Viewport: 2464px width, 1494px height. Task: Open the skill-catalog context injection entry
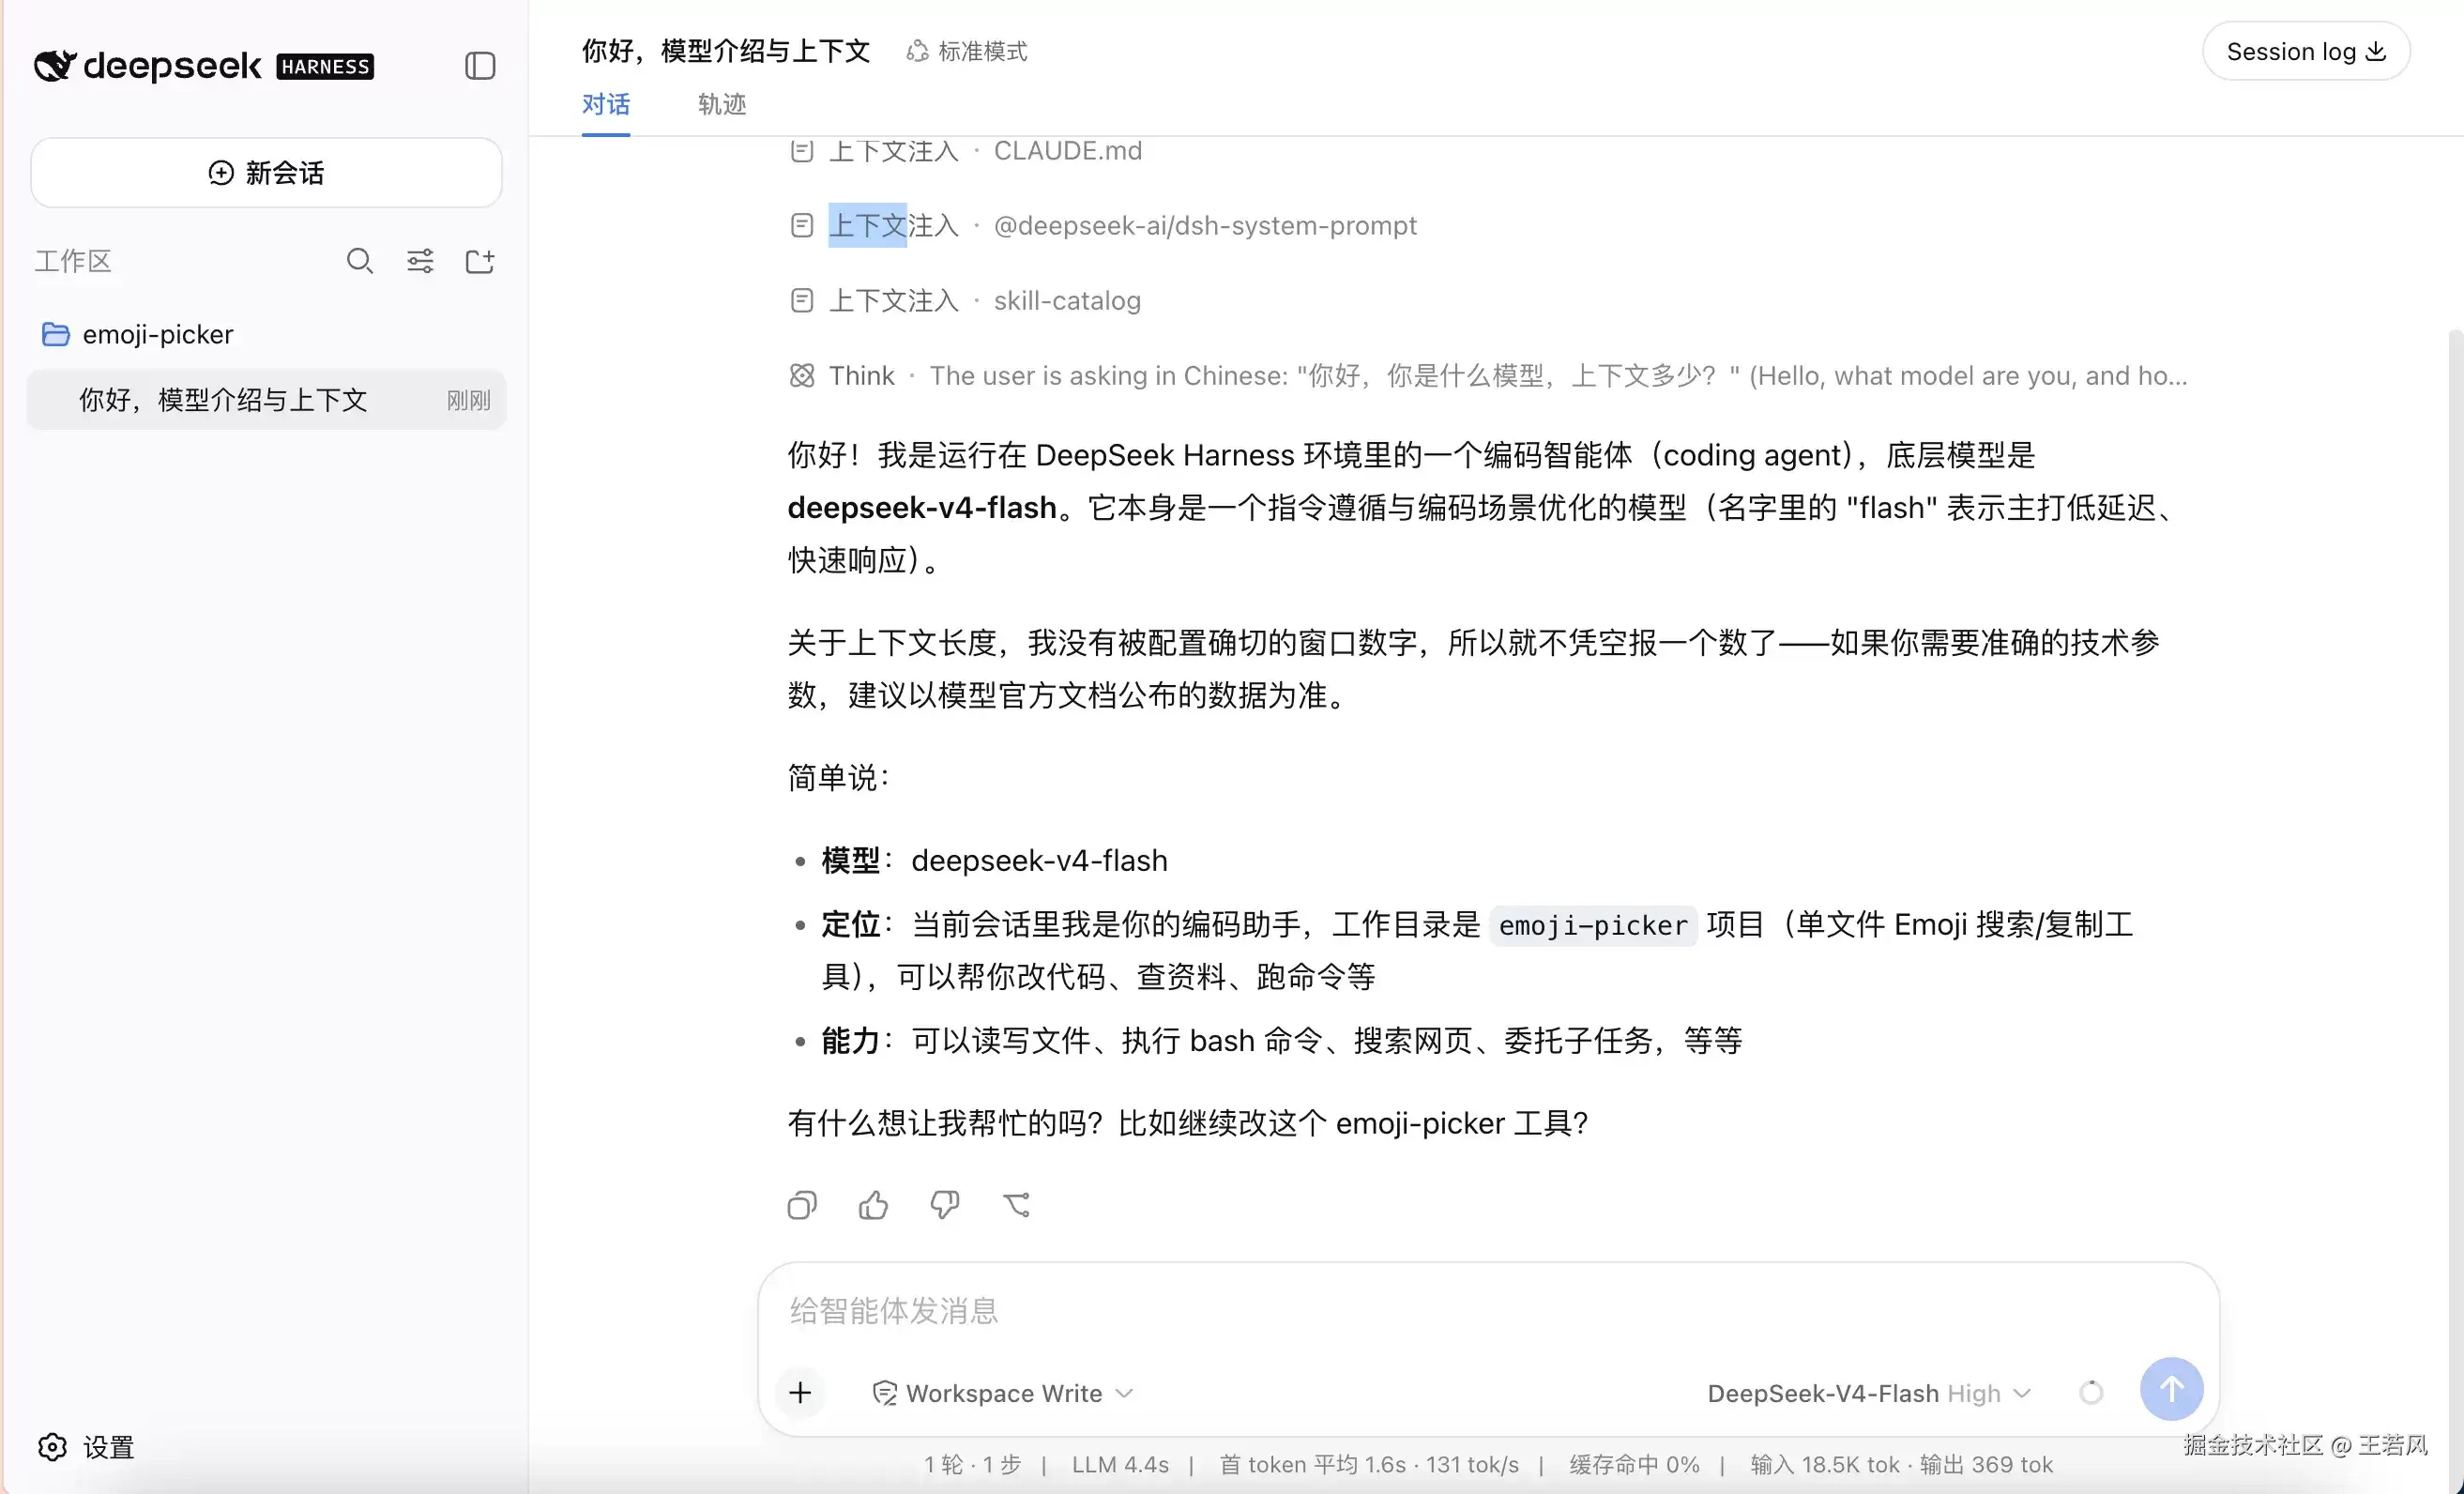click(965, 301)
